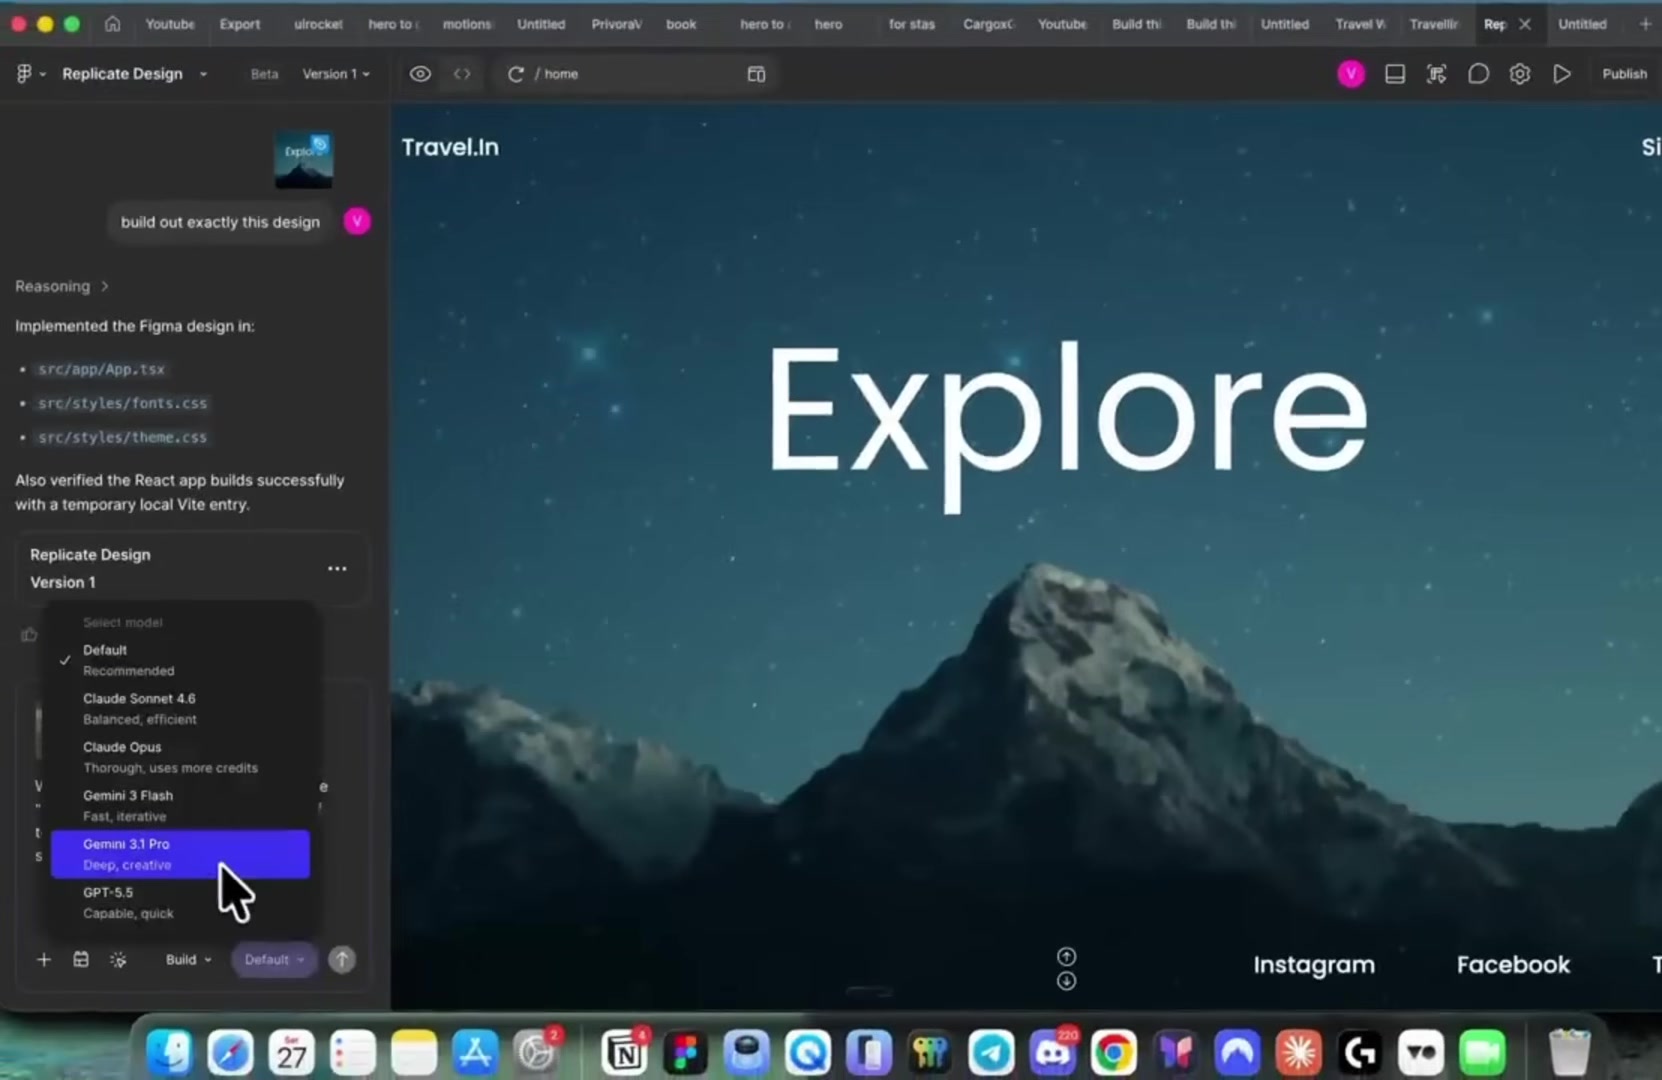Open the three-dot menu on version card
Image resolution: width=1662 pixels, height=1080 pixels.
click(x=337, y=569)
